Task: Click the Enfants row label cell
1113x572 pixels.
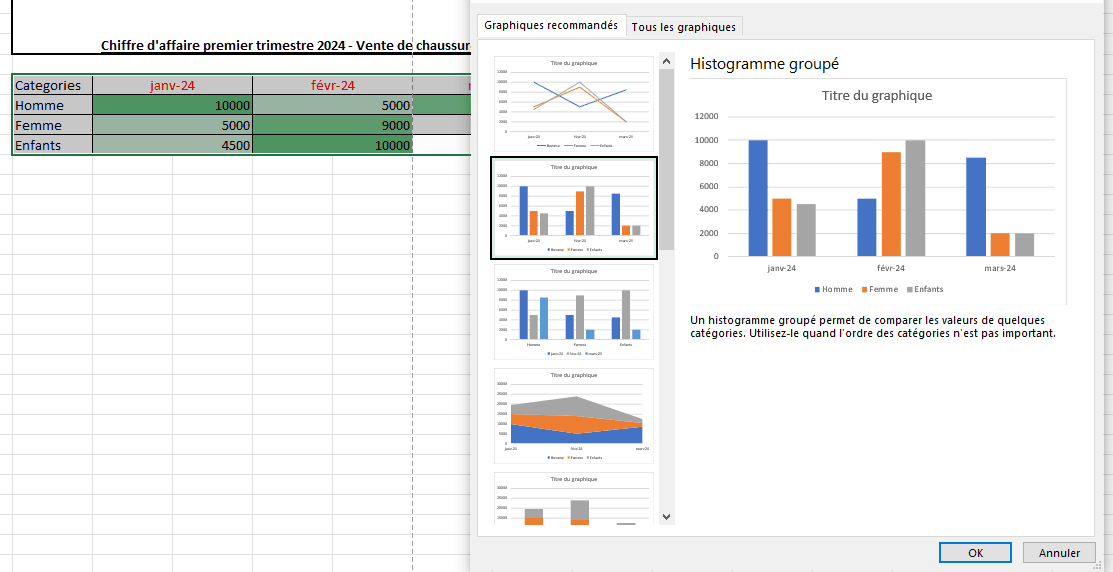Action: pos(52,146)
